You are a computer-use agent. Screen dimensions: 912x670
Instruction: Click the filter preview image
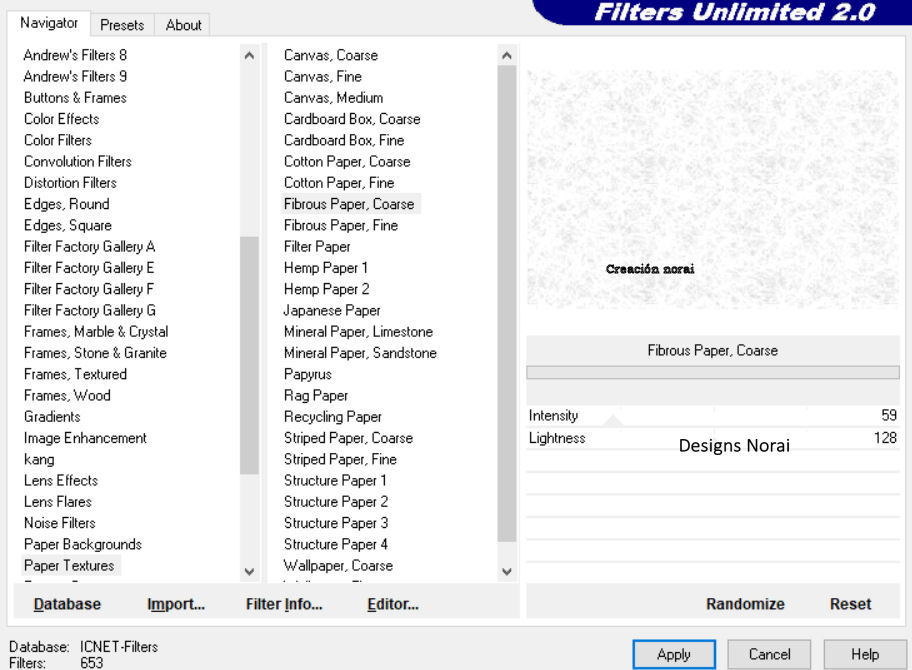click(x=712, y=189)
